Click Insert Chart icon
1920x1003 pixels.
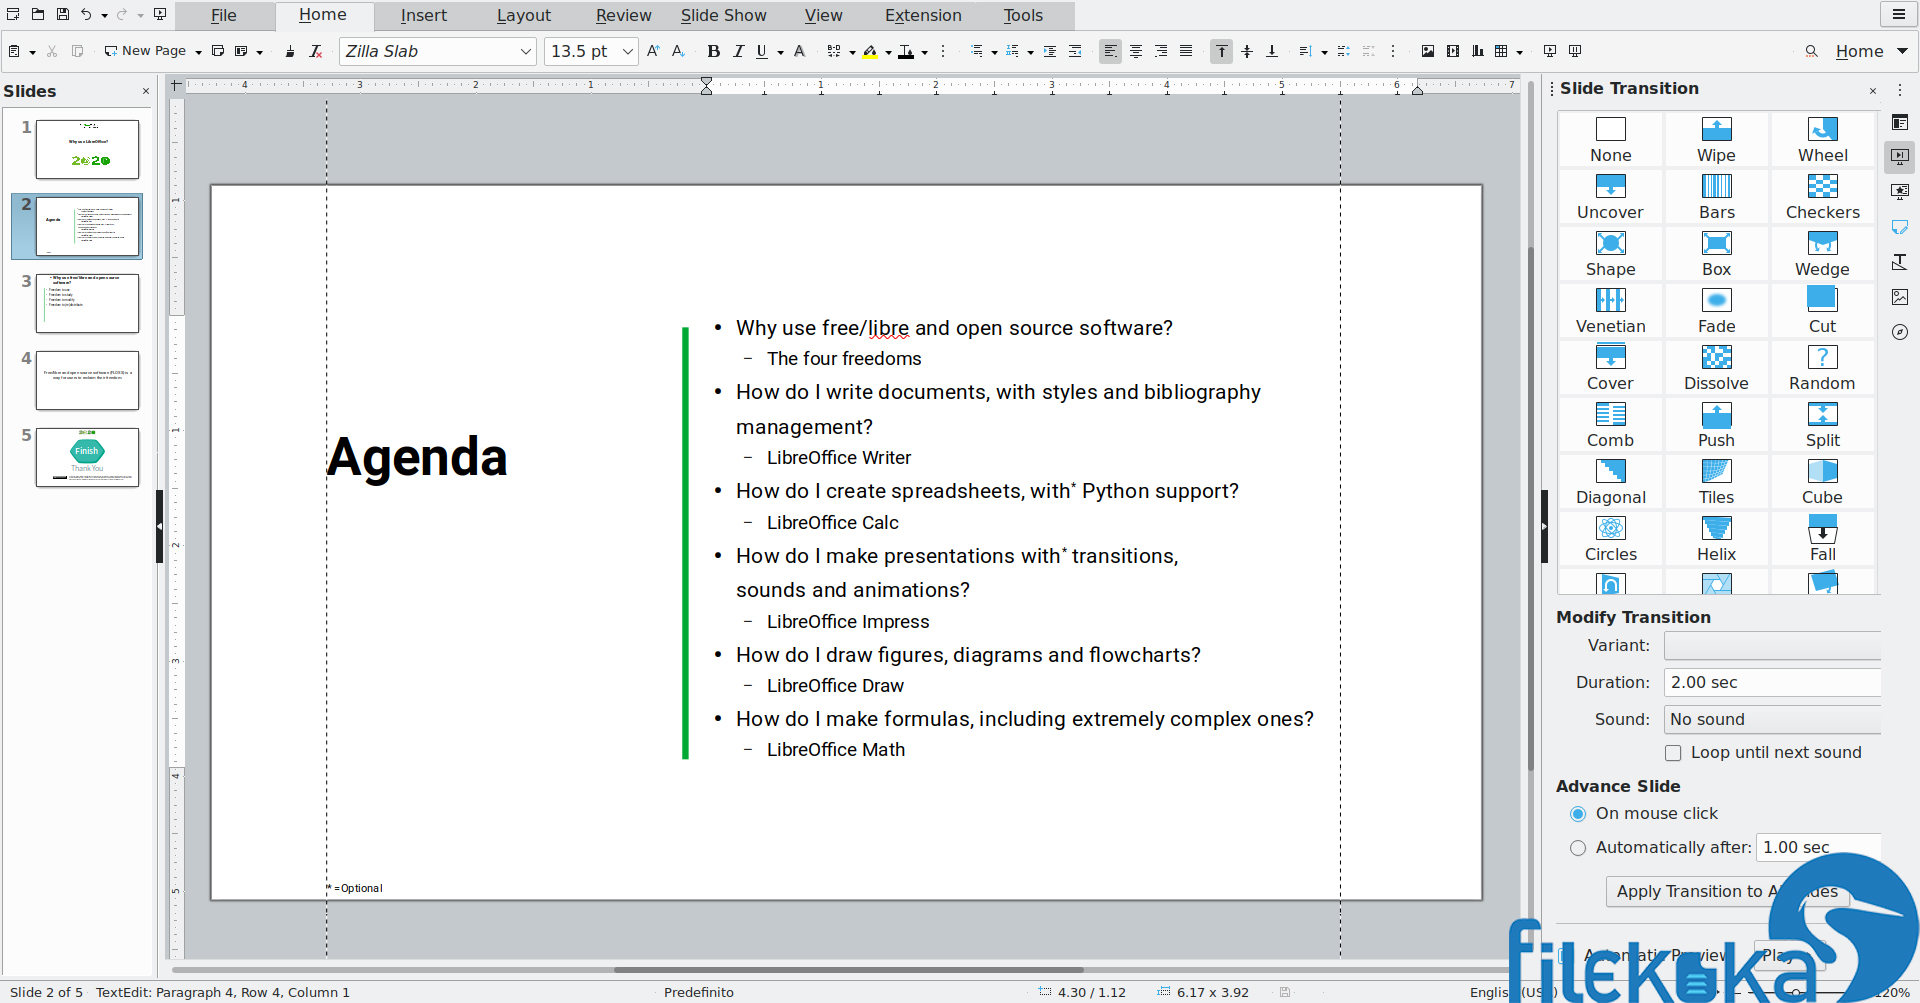point(1478,51)
